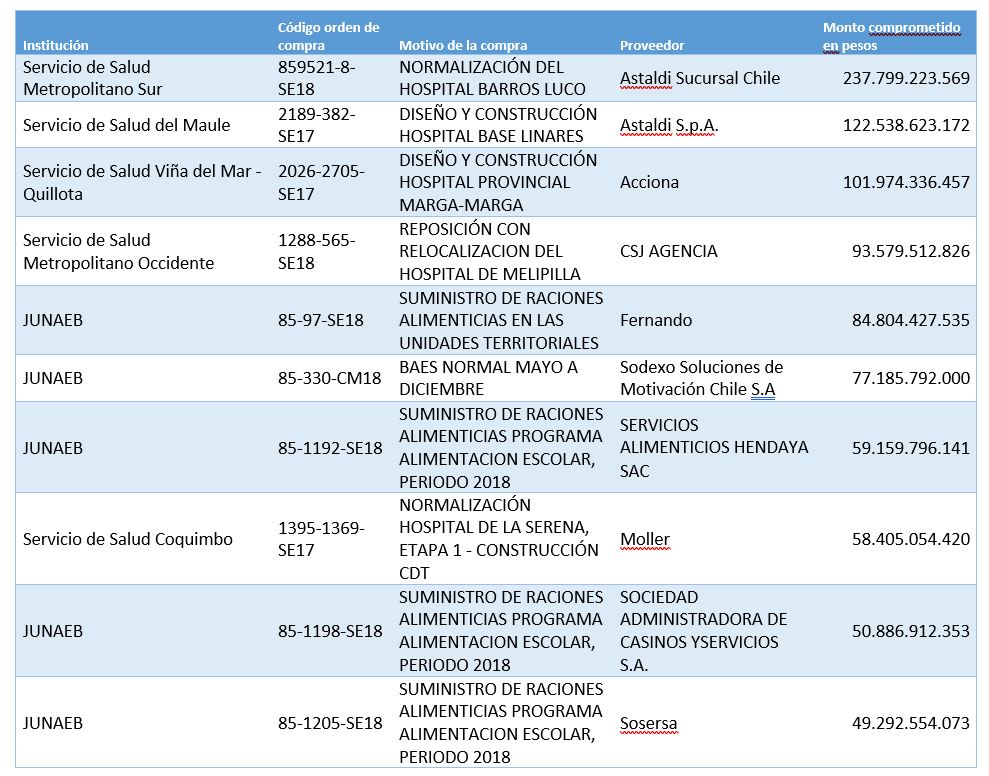
Task: Select the Monto comprometido en pesos header
Action: (891, 36)
